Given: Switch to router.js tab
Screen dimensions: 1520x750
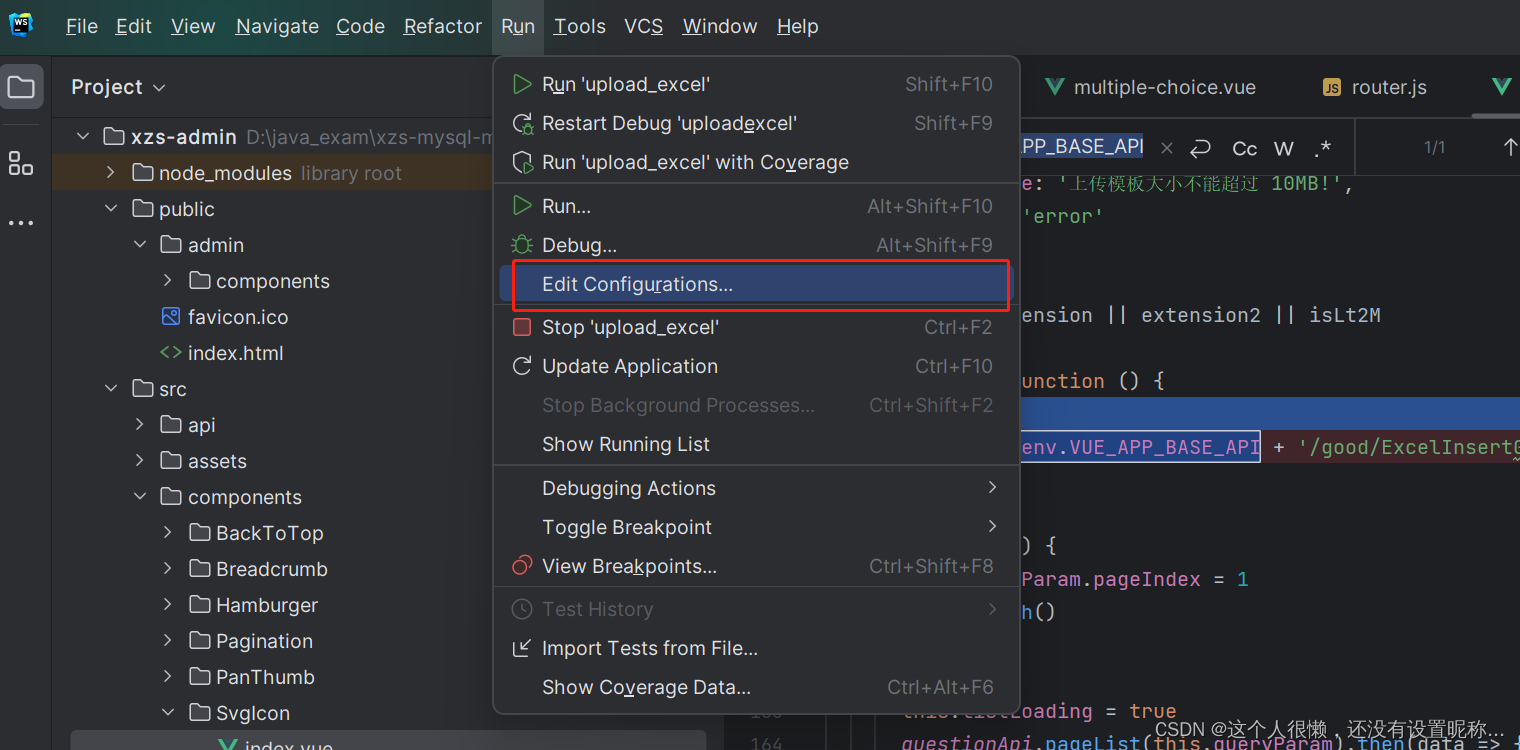Looking at the screenshot, I should click(1375, 88).
